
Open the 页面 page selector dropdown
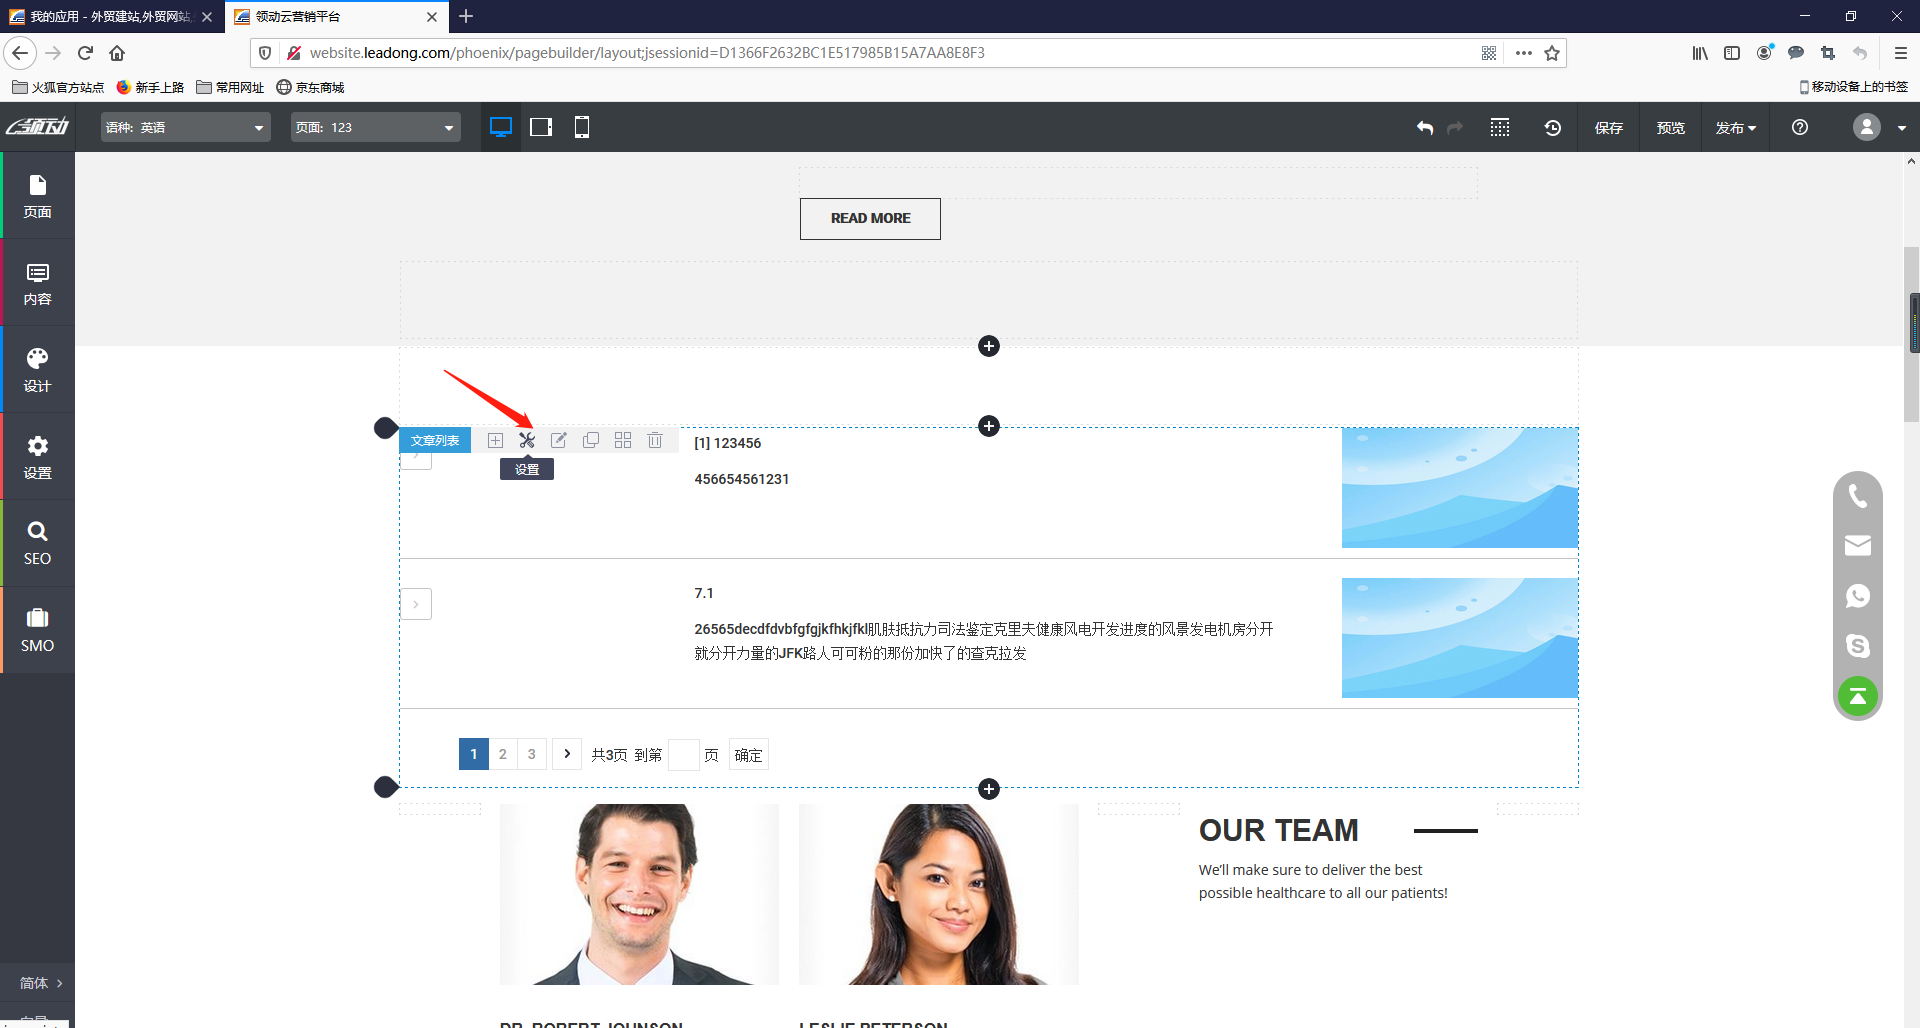coord(375,127)
